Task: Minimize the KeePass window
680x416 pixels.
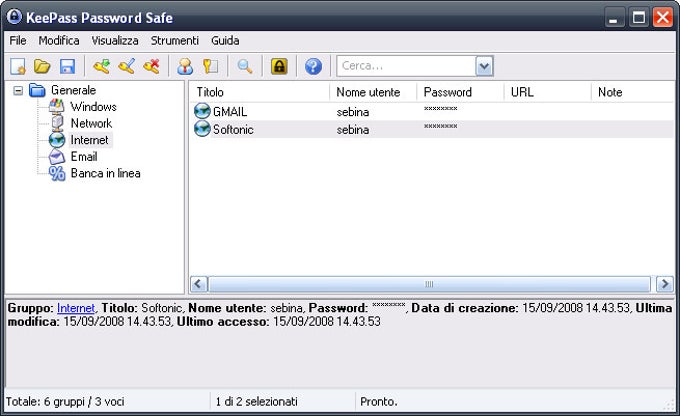Action: click(x=614, y=17)
